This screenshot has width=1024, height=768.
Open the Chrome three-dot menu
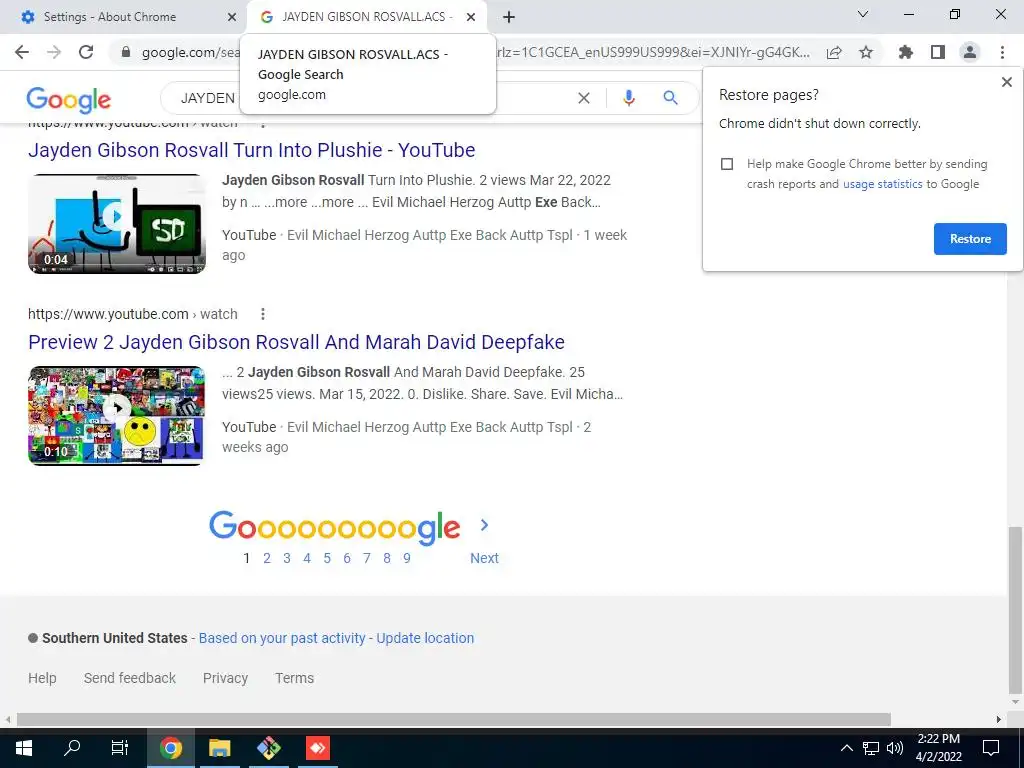coord(1002,52)
